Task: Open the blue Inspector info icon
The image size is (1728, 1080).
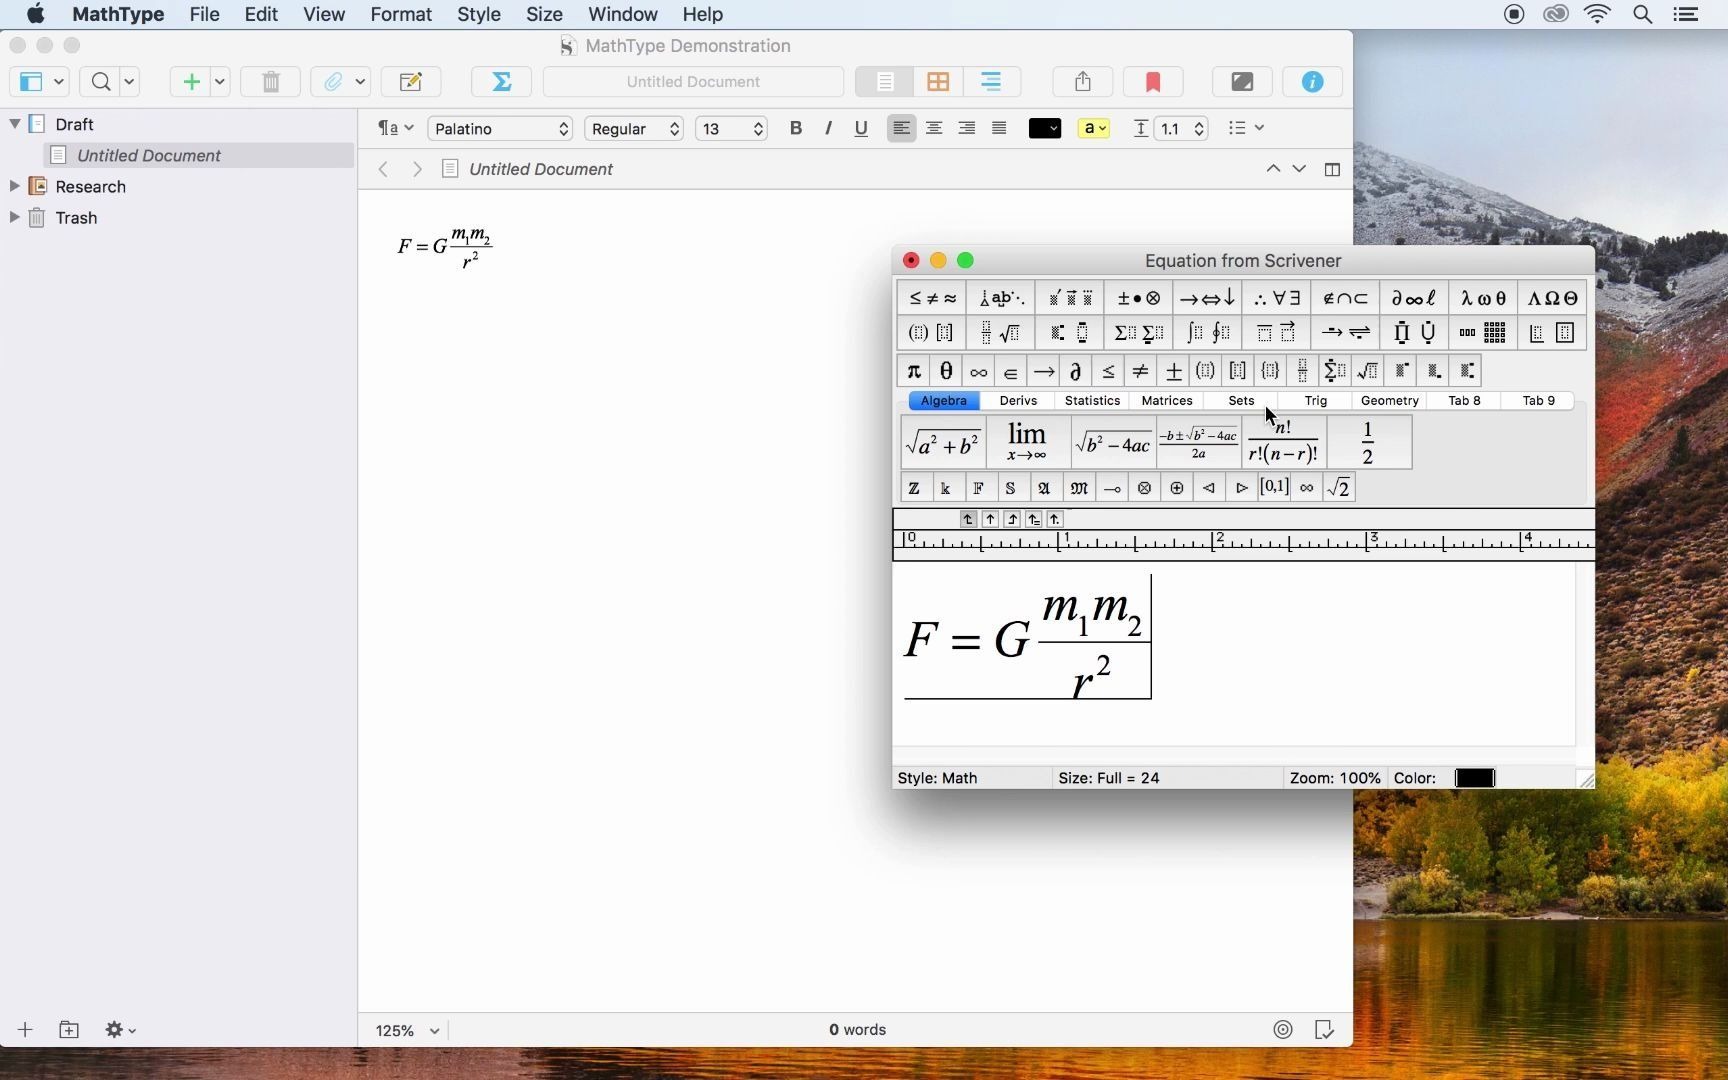Action: pyautogui.click(x=1313, y=82)
